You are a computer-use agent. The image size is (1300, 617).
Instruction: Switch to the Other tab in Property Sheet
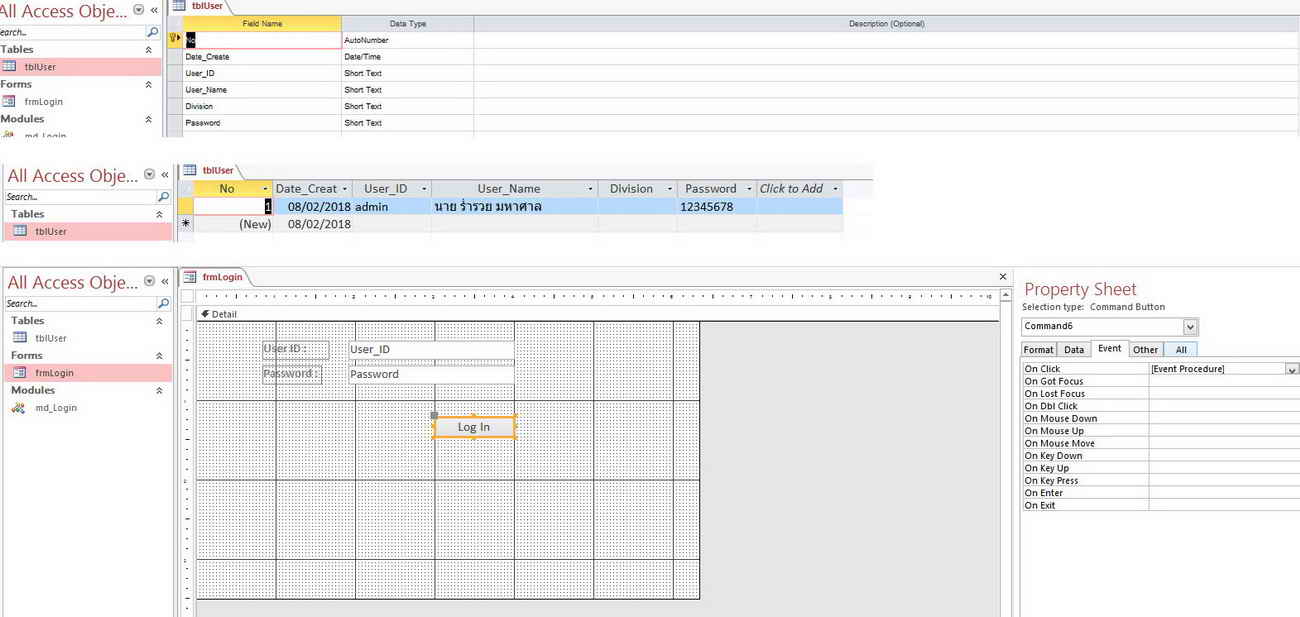click(1146, 349)
